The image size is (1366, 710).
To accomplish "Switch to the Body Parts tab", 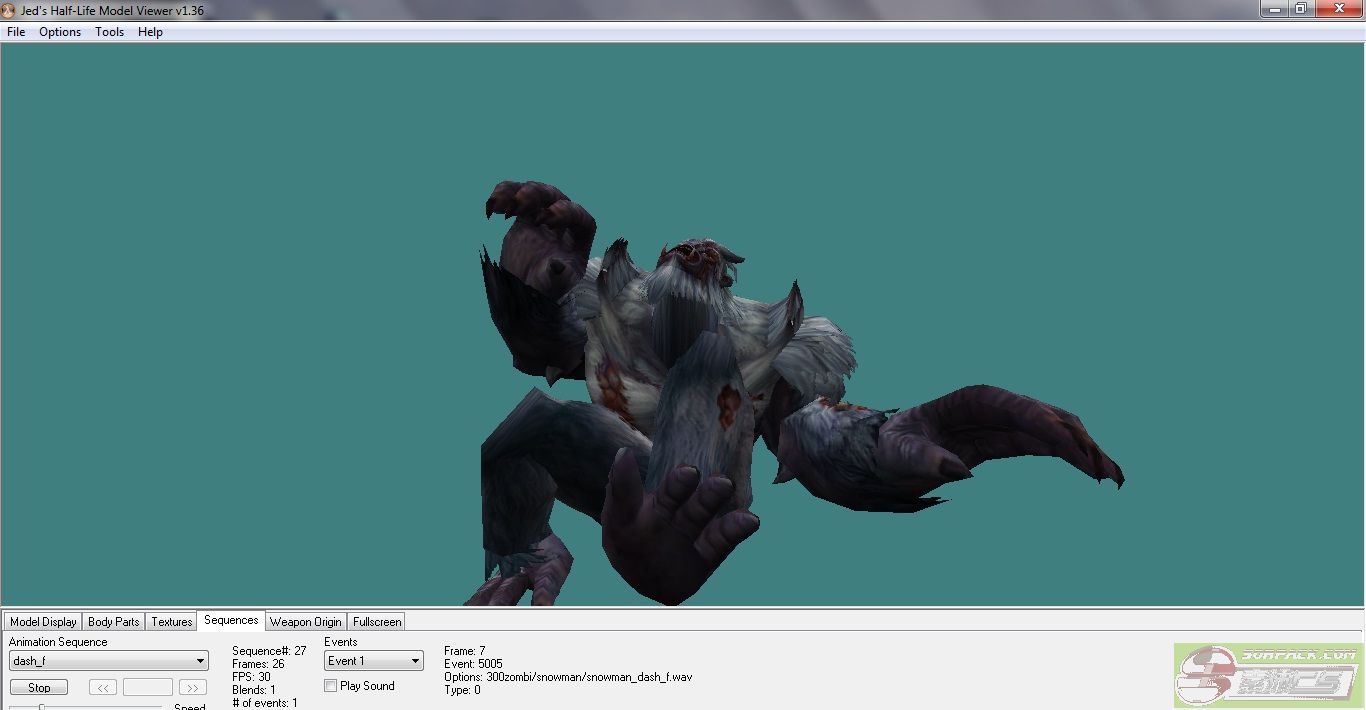I will (114, 622).
